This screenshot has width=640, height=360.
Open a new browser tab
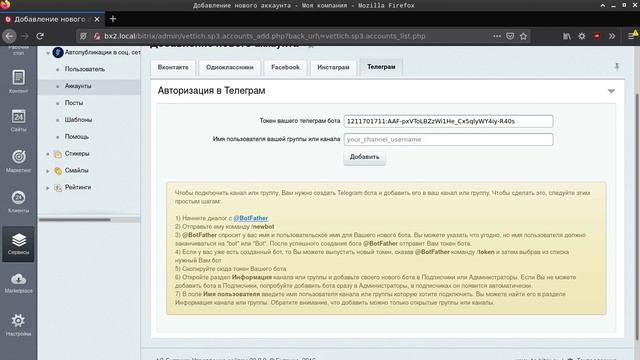(113, 19)
